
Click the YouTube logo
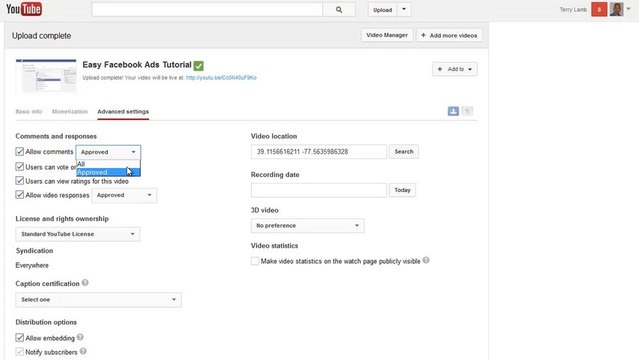pyautogui.click(x=24, y=9)
